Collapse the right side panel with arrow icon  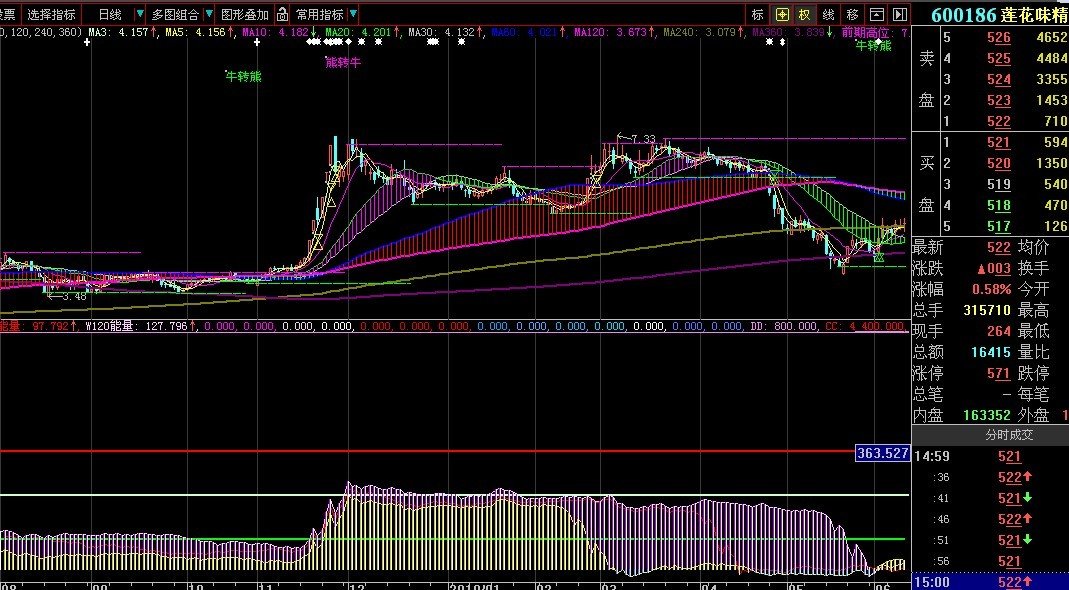[x=899, y=14]
